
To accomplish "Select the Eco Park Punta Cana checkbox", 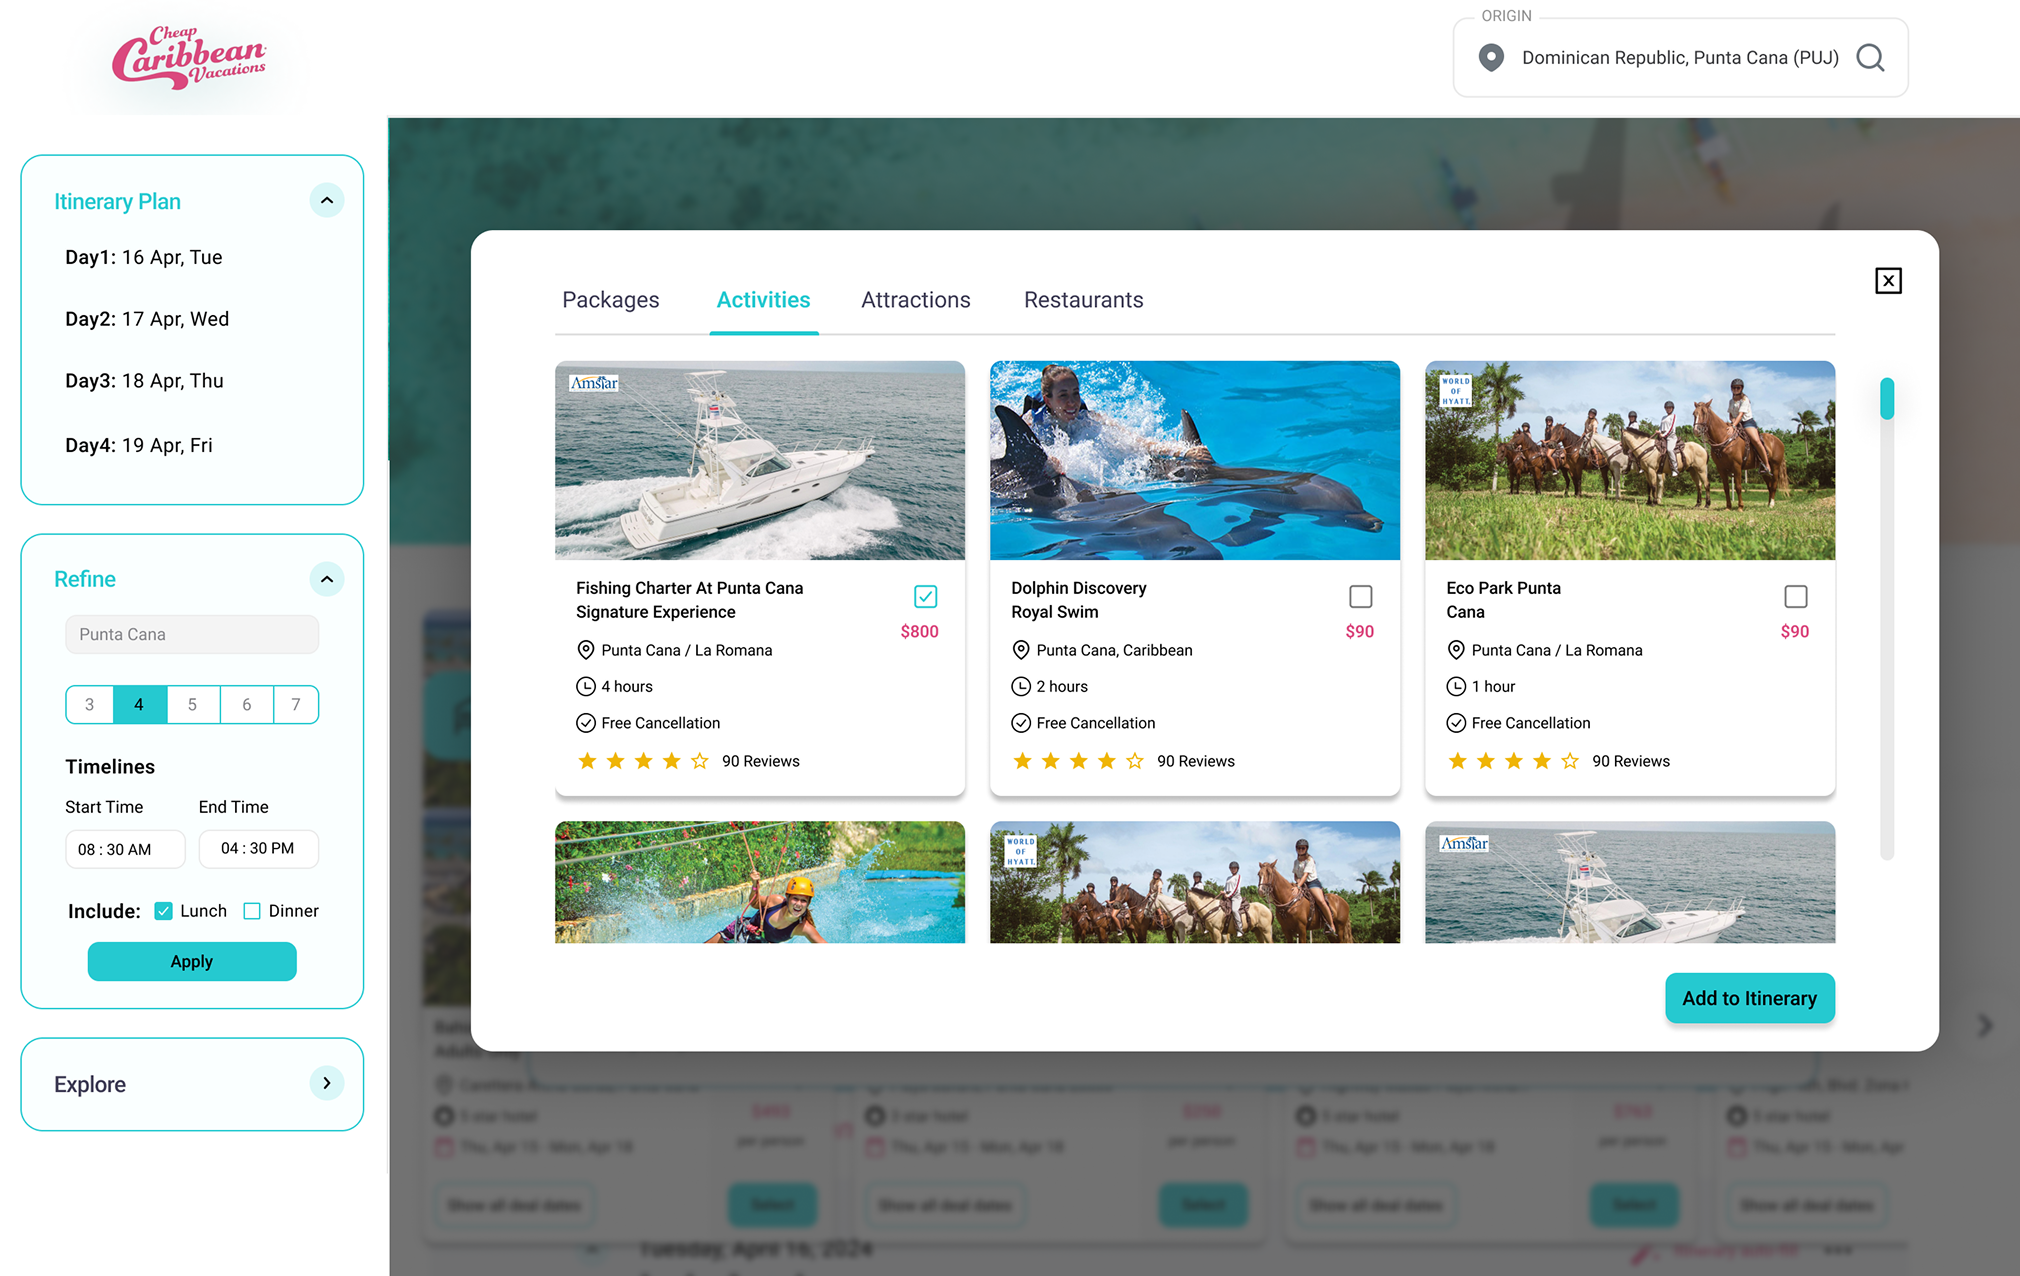I will pos(1796,597).
